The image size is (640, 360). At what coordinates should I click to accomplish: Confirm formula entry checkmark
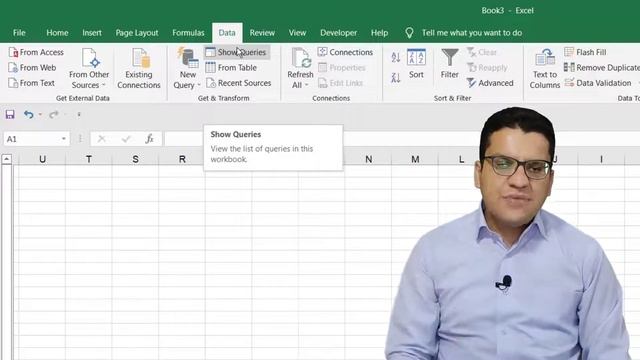(126, 139)
